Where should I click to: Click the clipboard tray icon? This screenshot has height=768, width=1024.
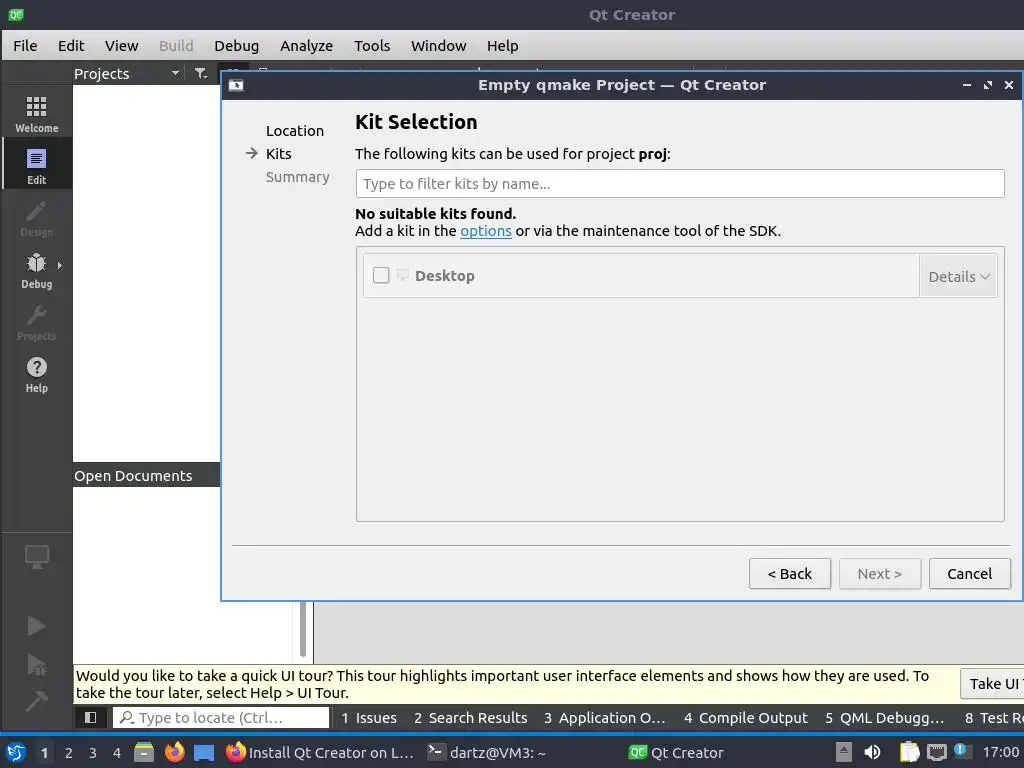(x=909, y=752)
